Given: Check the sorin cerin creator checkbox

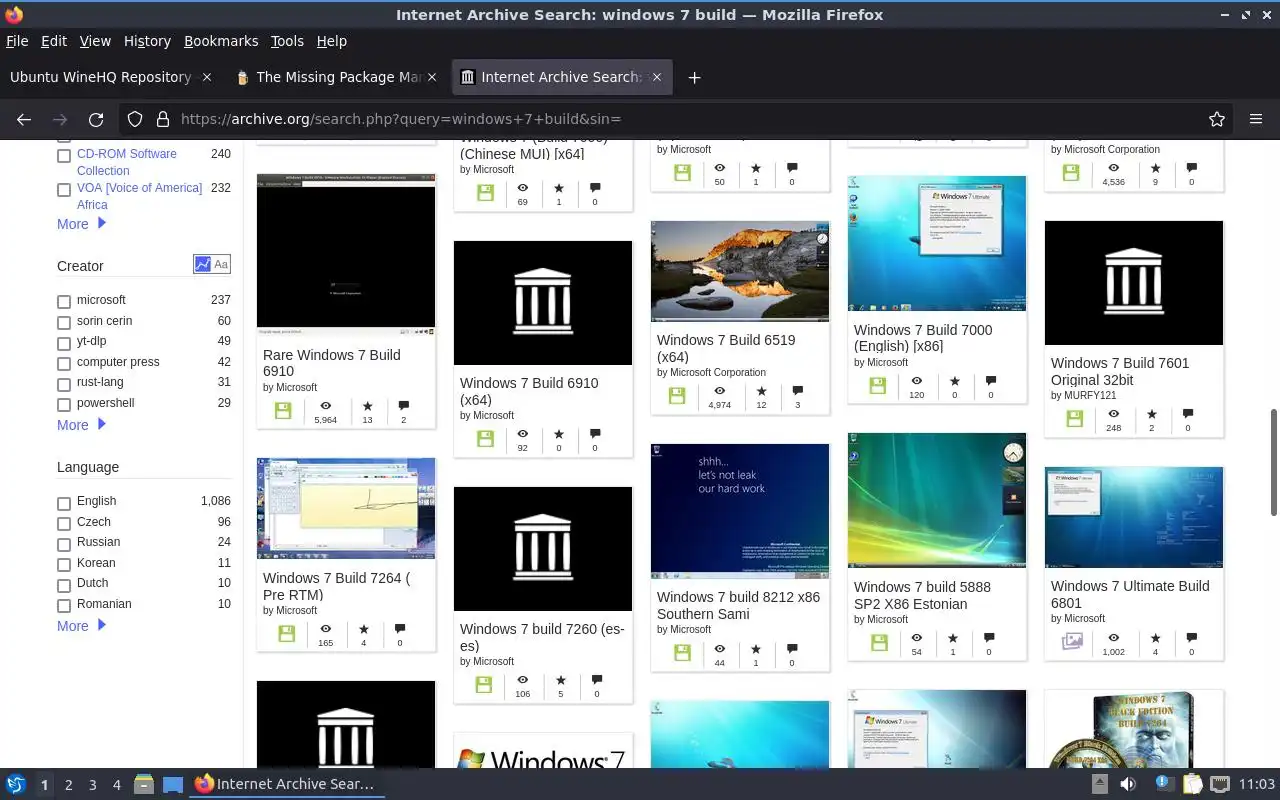Looking at the screenshot, I should (64, 322).
